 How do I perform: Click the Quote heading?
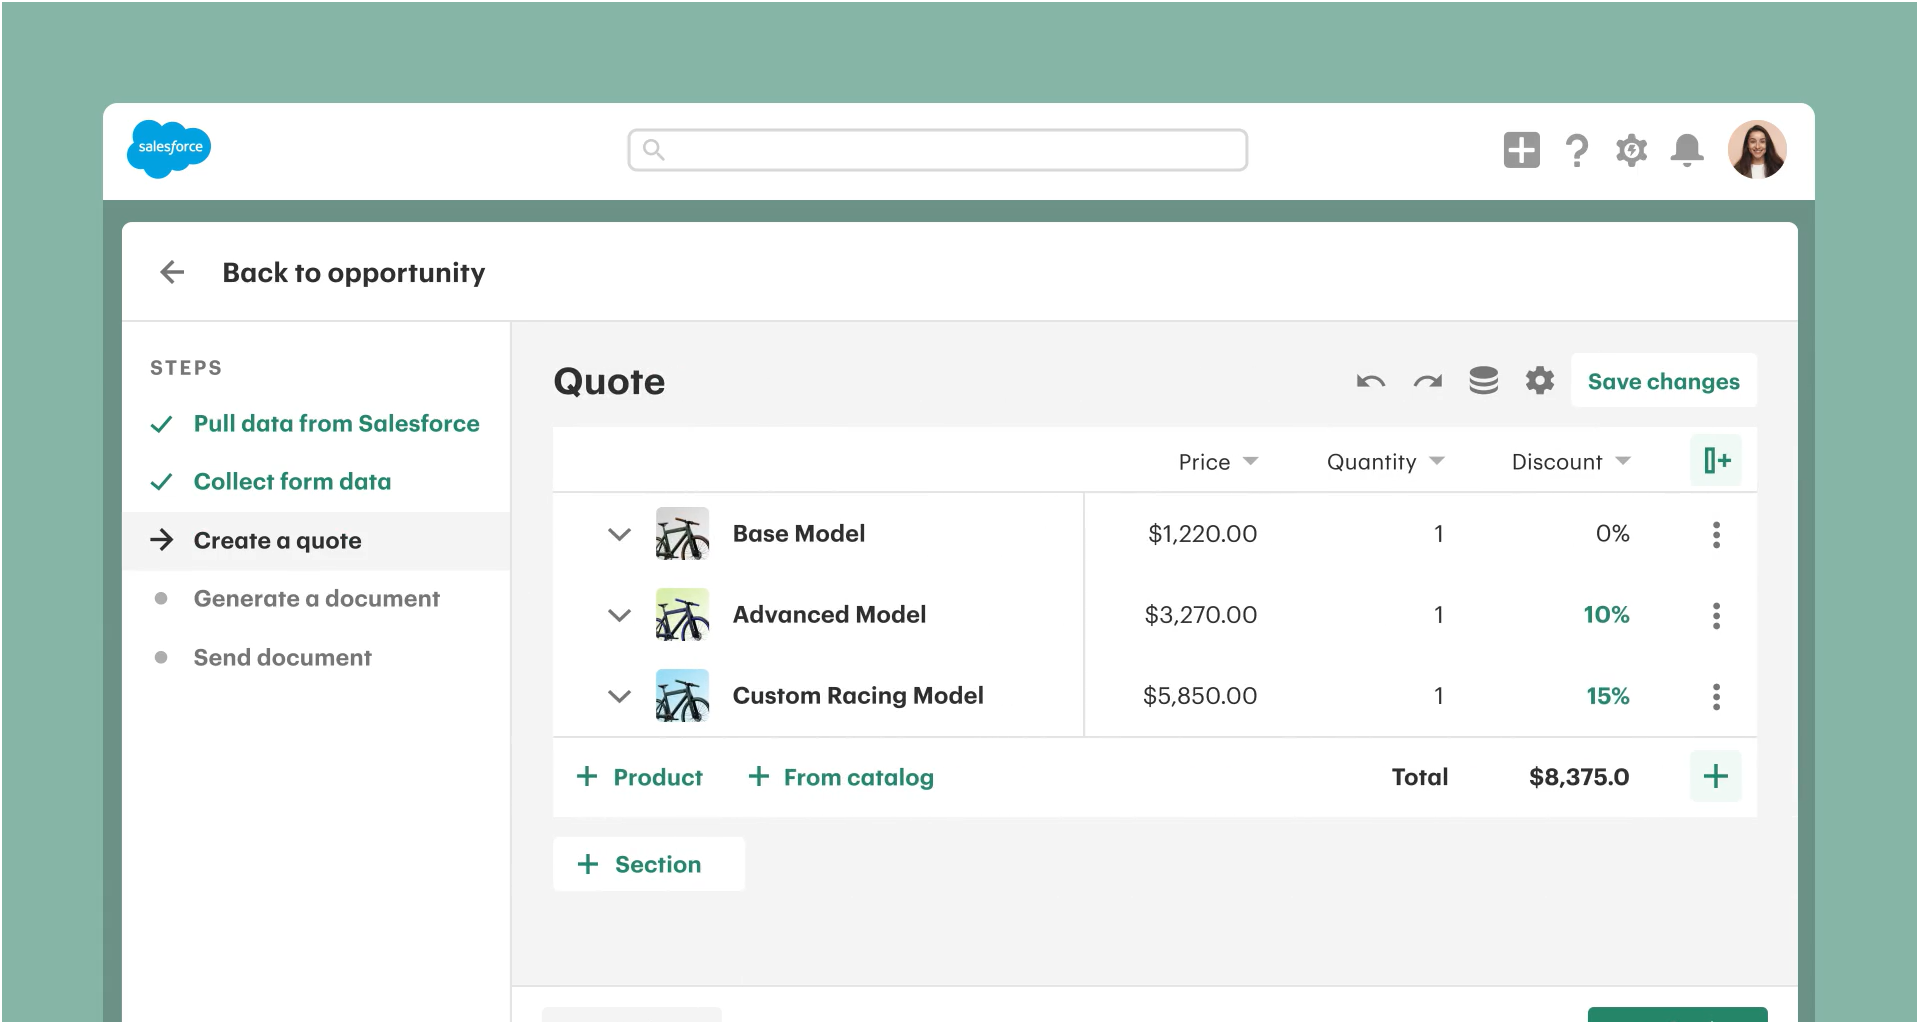pyautogui.click(x=609, y=382)
